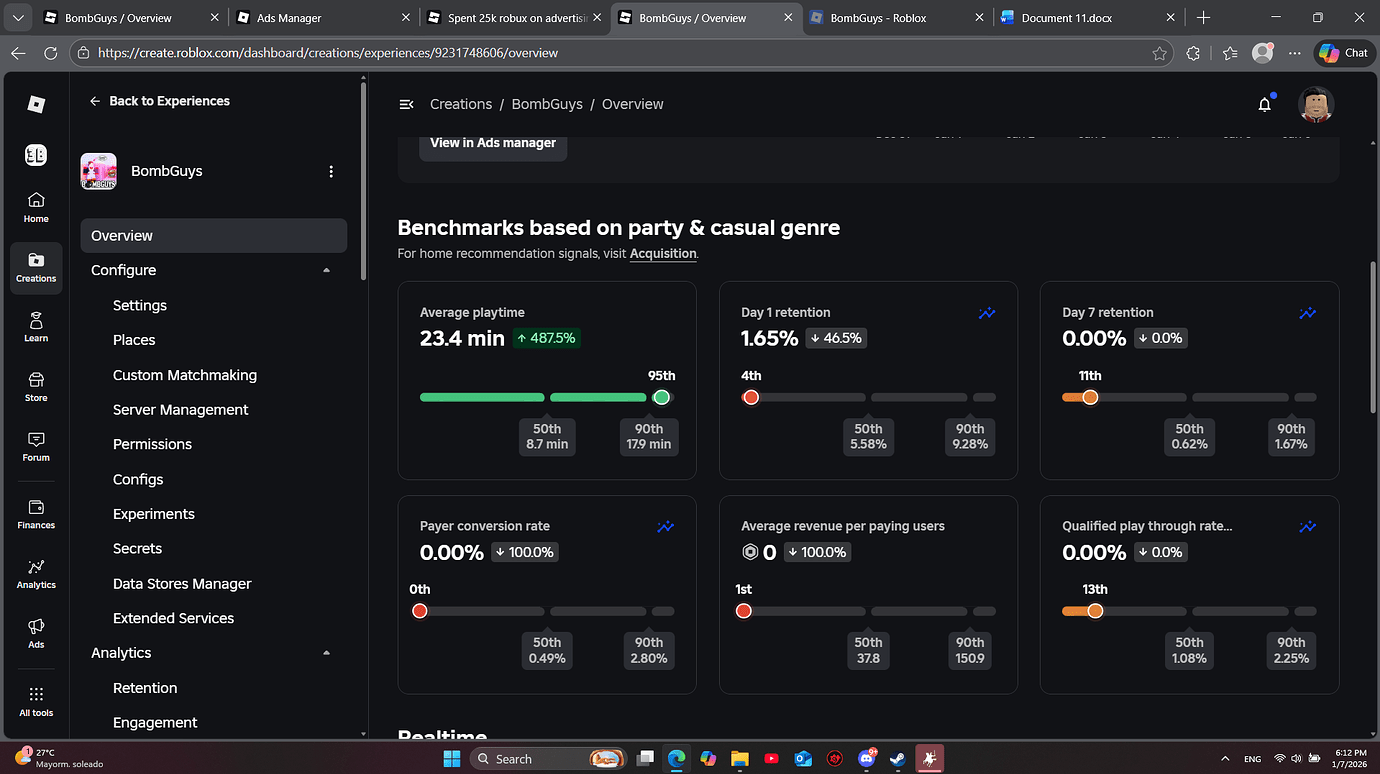Refresh the browser page
The width and height of the screenshot is (1380, 774).
(50, 53)
